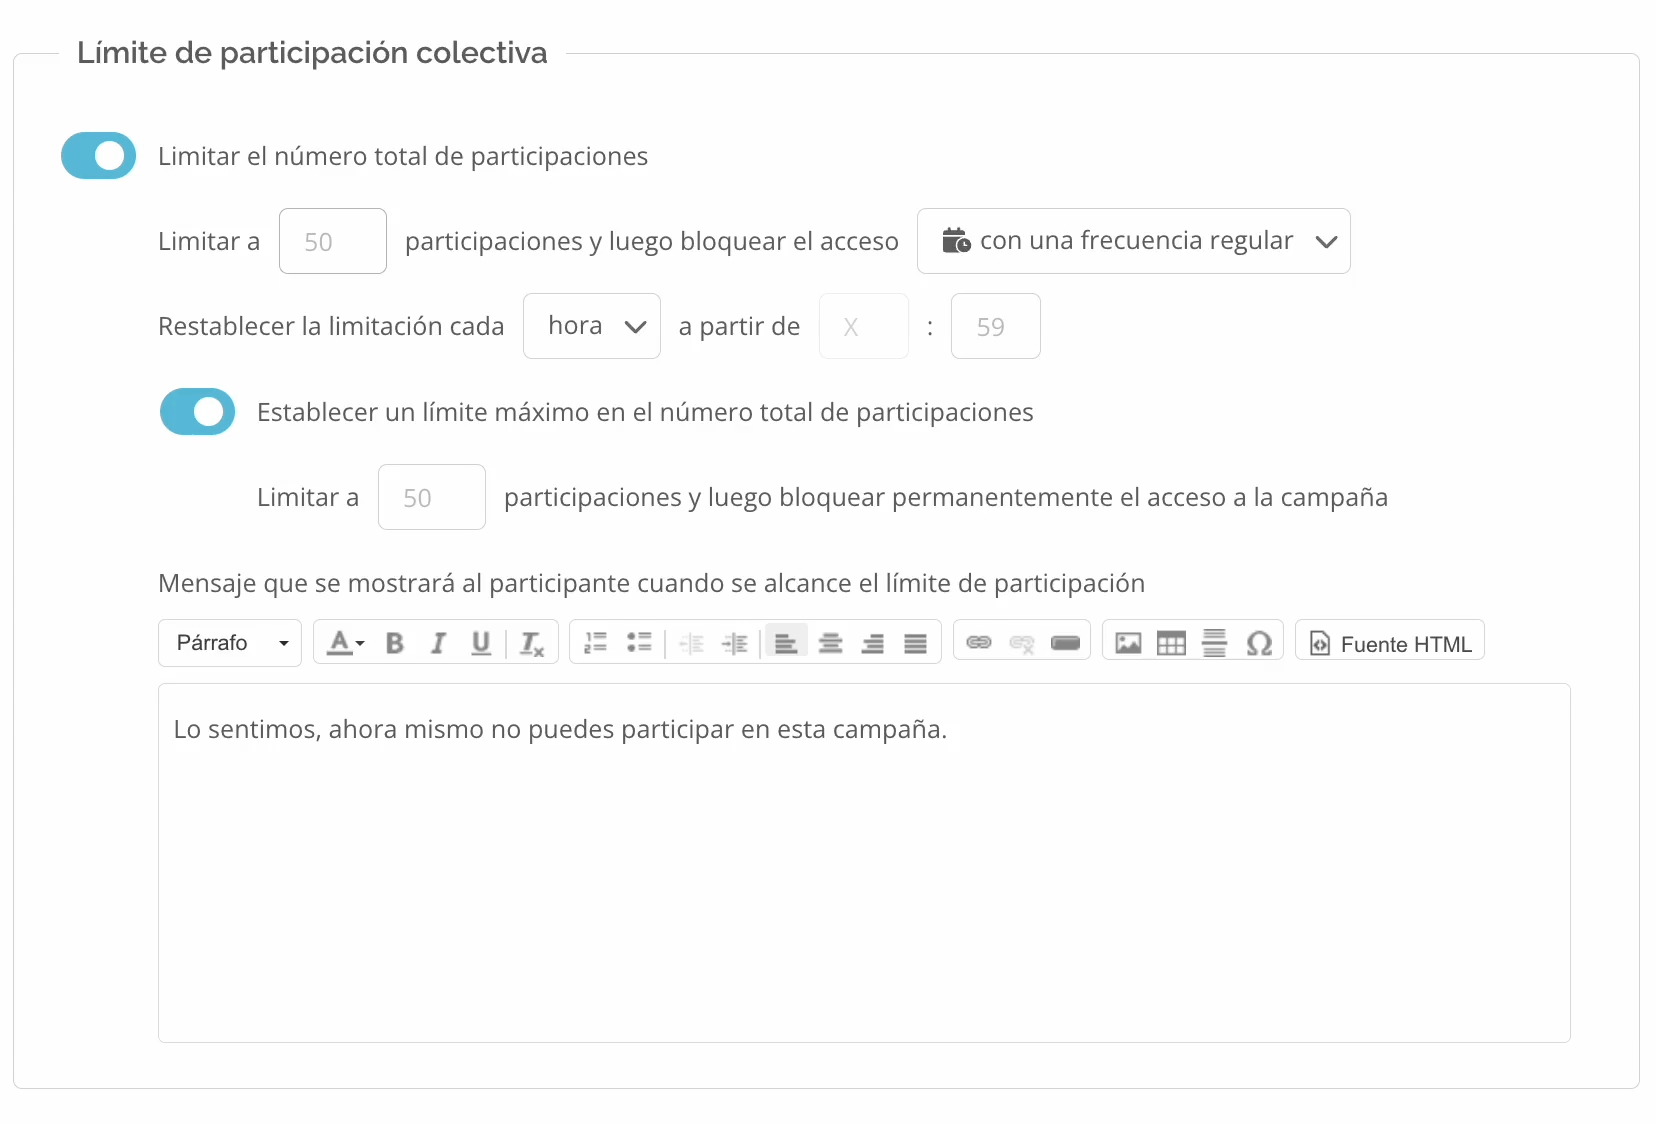Open the Párrafo style dropdown
This screenshot has height=1124, width=1656.
click(230, 643)
